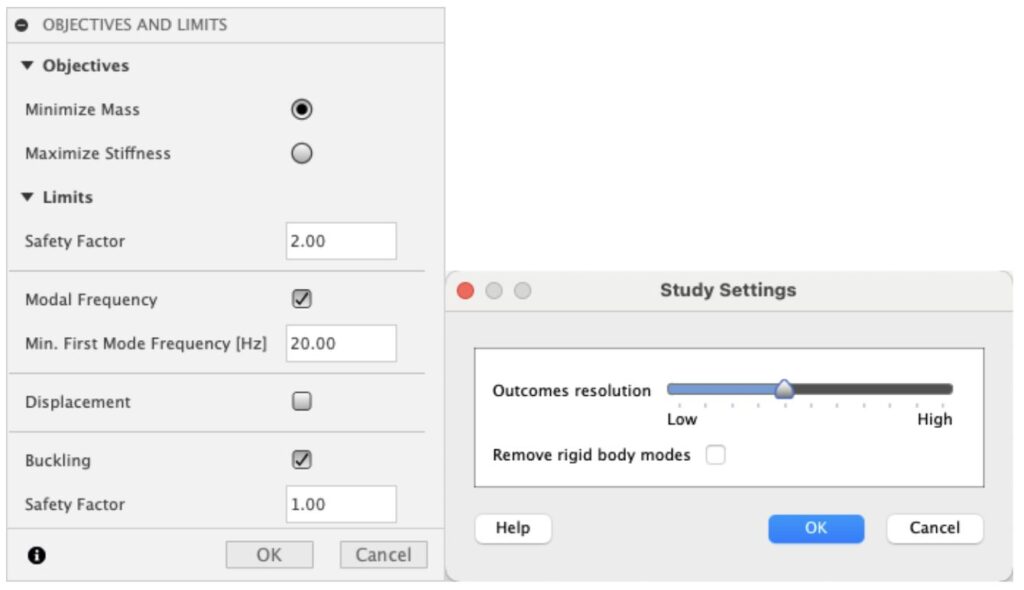Screen dimensions: 1024x590
Task: Disable the Buckling limit
Action: point(301,460)
